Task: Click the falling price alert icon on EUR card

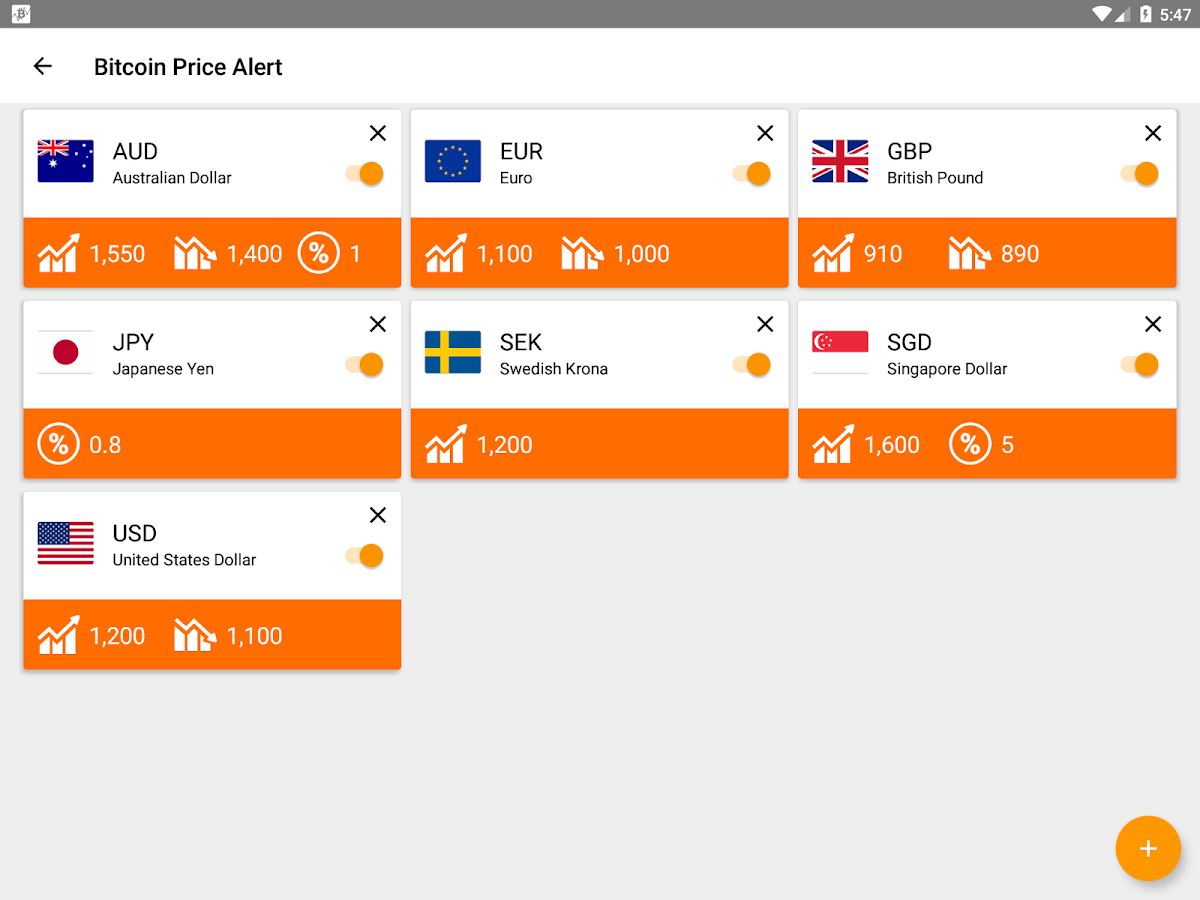Action: (581, 253)
